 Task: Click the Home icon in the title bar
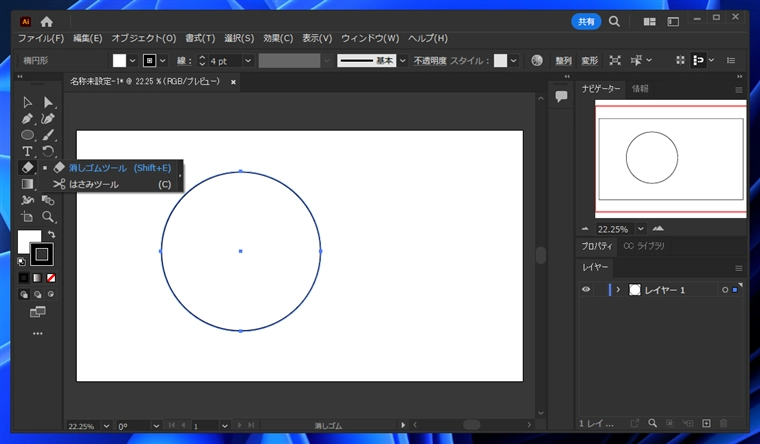point(47,21)
